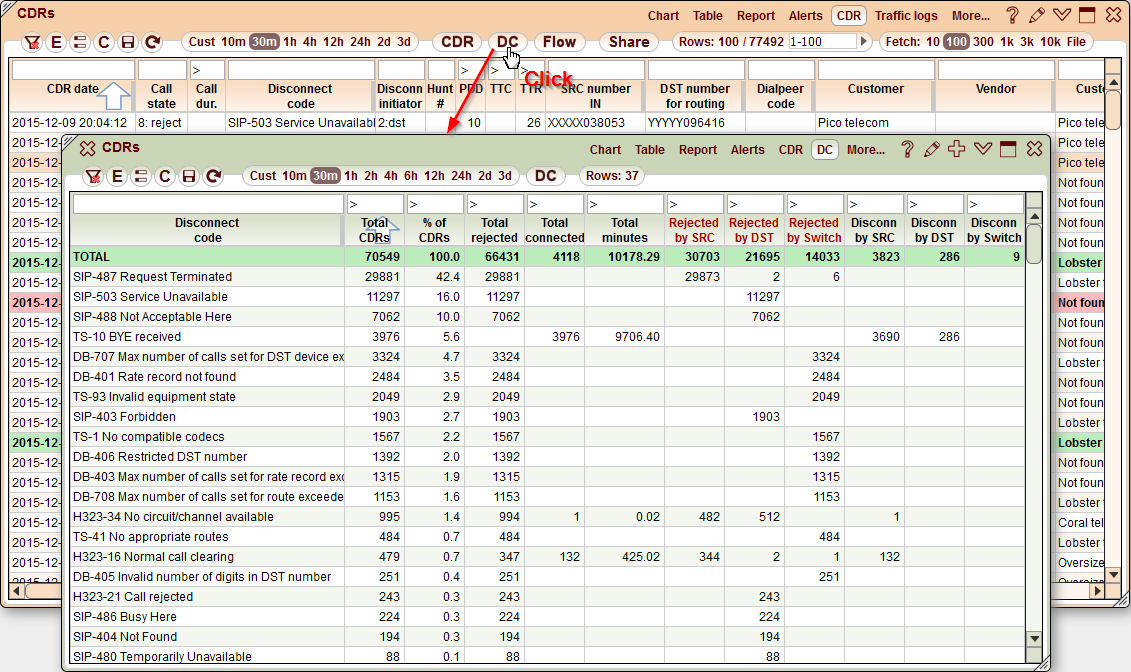
Task: Click the E export icon
Action: (117, 177)
